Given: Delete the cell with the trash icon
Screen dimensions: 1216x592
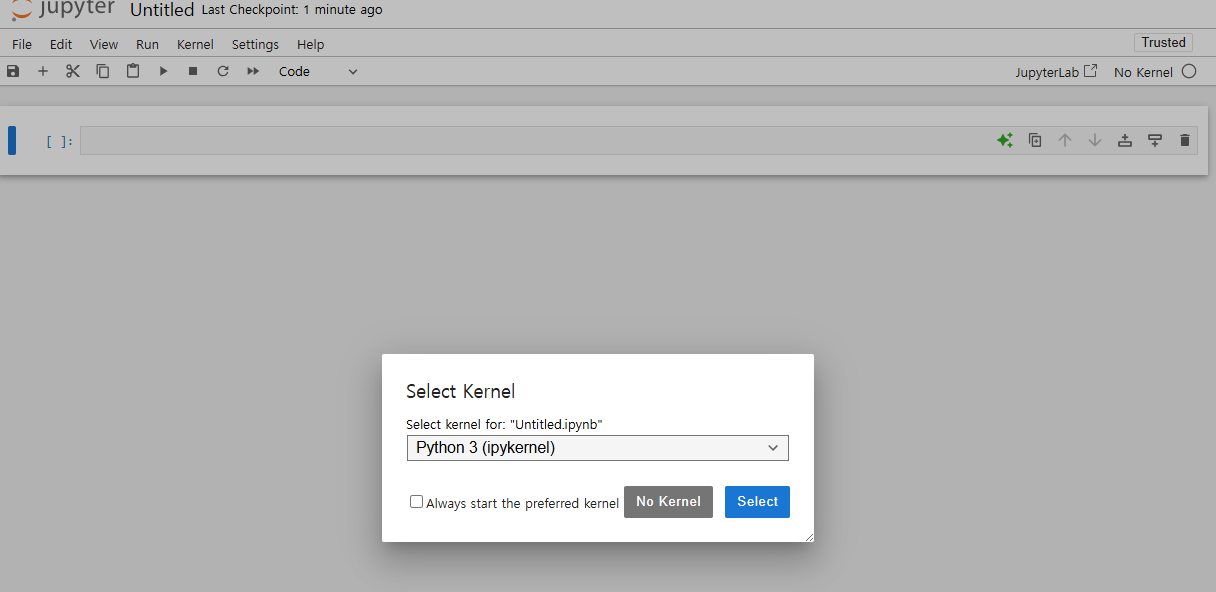Looking at the screenshot, I should tap(1185, 141).
